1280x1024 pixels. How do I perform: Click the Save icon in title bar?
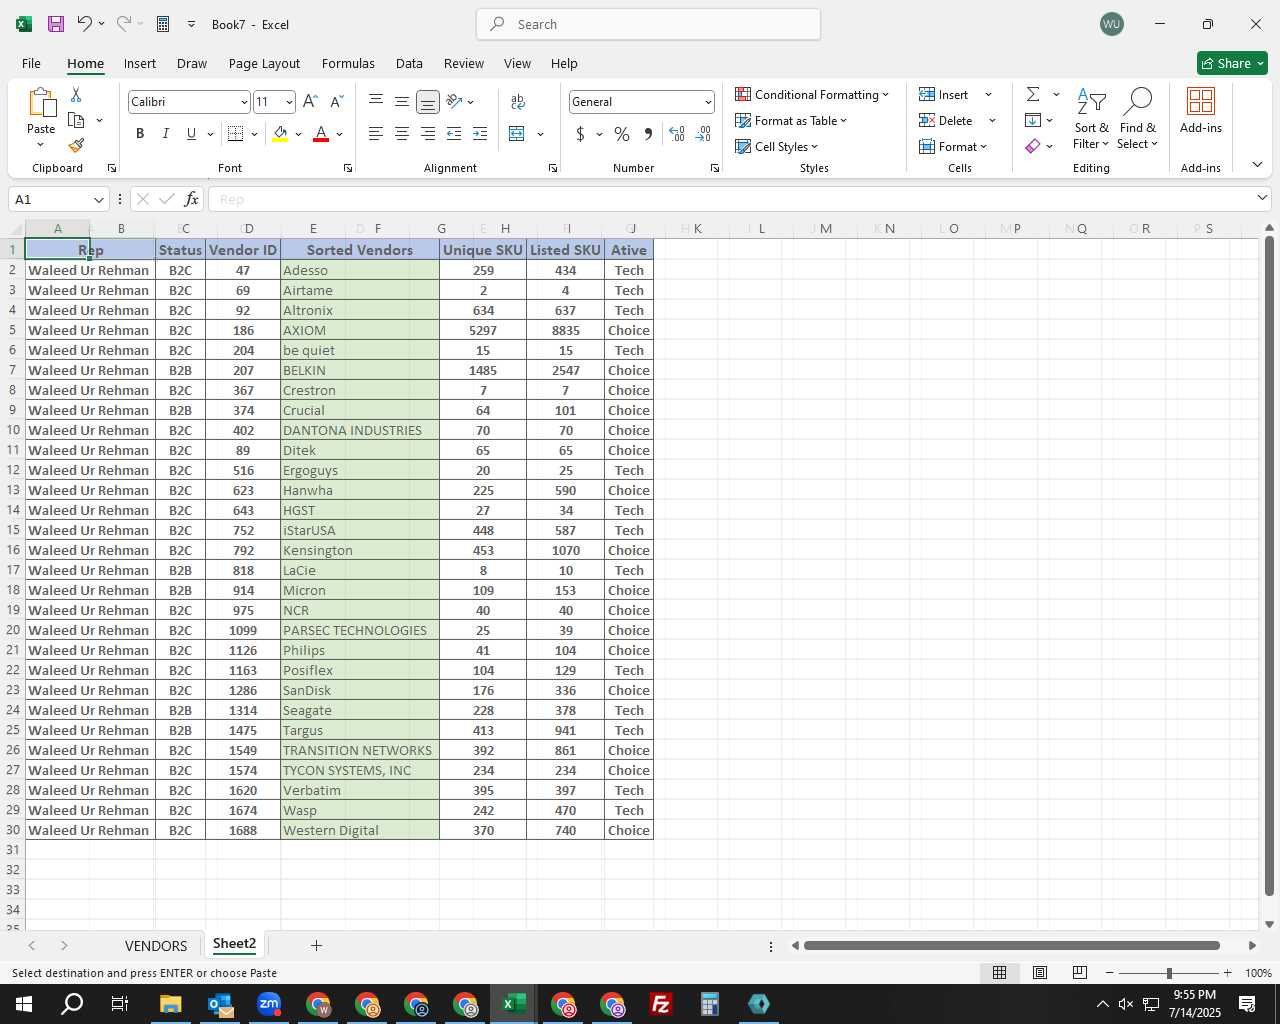tap(56, 24)
